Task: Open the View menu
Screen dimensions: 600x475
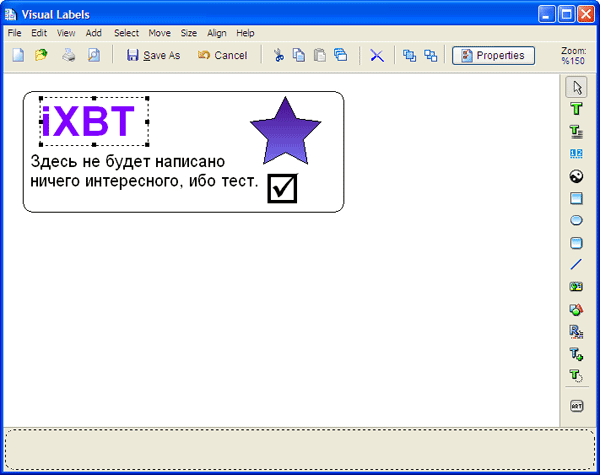Action: pyautogui.click(x=66, y=33)
